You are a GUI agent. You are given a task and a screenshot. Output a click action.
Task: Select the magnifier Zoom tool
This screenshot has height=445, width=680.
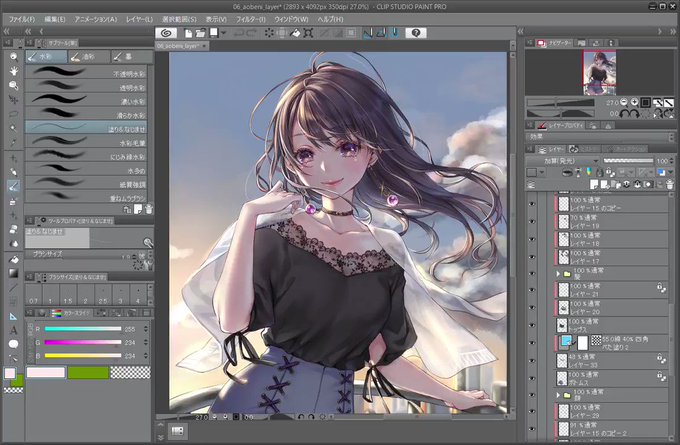point(13,57)
